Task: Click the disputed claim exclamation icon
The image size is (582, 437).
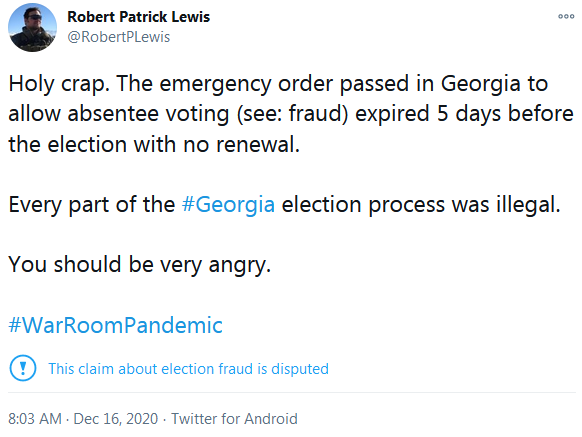Action: coord(23,368)
